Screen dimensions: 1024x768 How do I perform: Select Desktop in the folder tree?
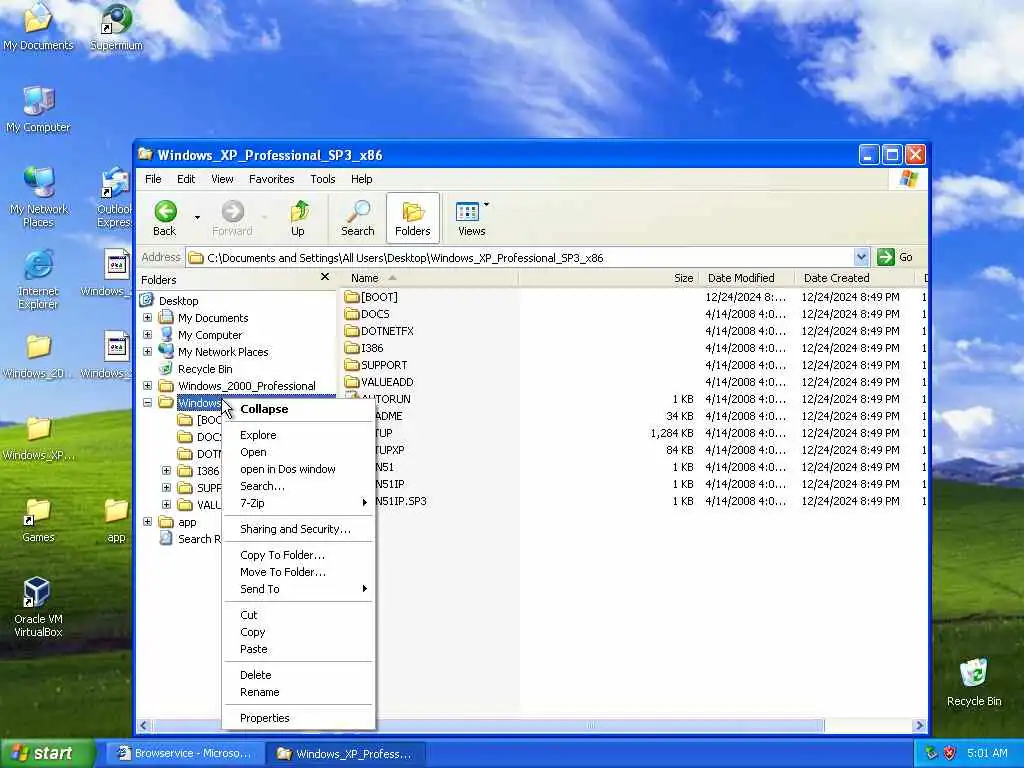pos(178,300)
